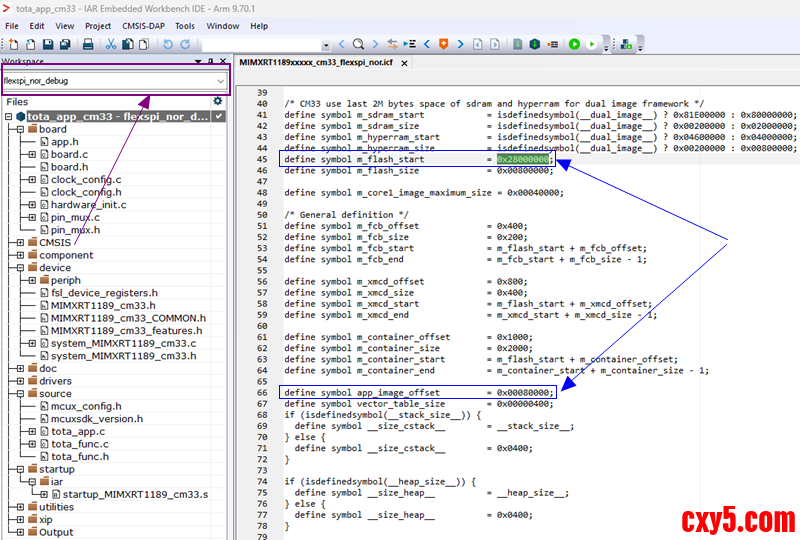Click the highlighted 0x28000000 value in editor
This screenshot has height=540, width=800.
pos(523,160)
